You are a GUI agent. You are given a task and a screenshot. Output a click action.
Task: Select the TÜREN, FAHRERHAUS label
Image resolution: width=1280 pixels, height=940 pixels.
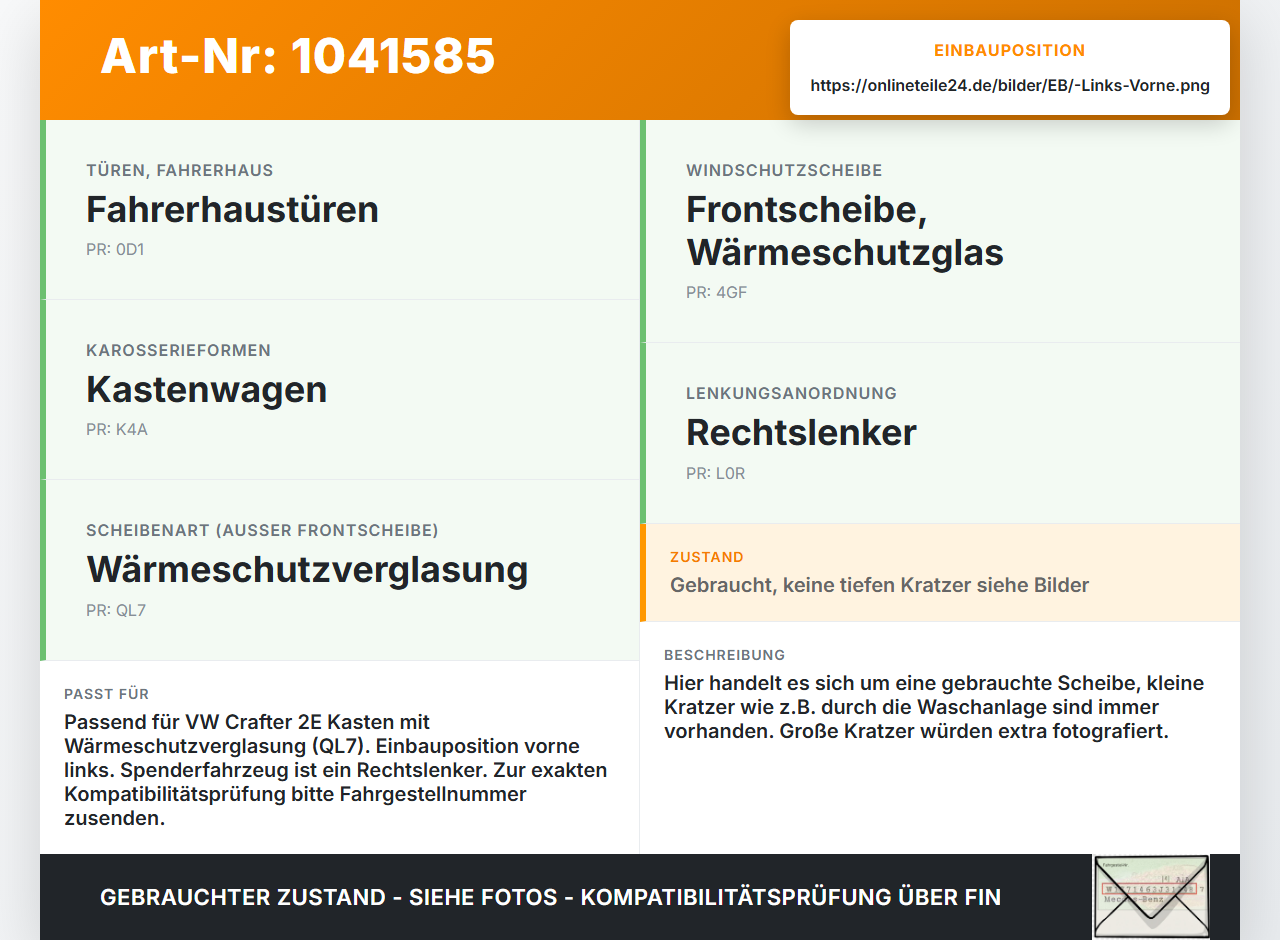[x=180, y=171]
